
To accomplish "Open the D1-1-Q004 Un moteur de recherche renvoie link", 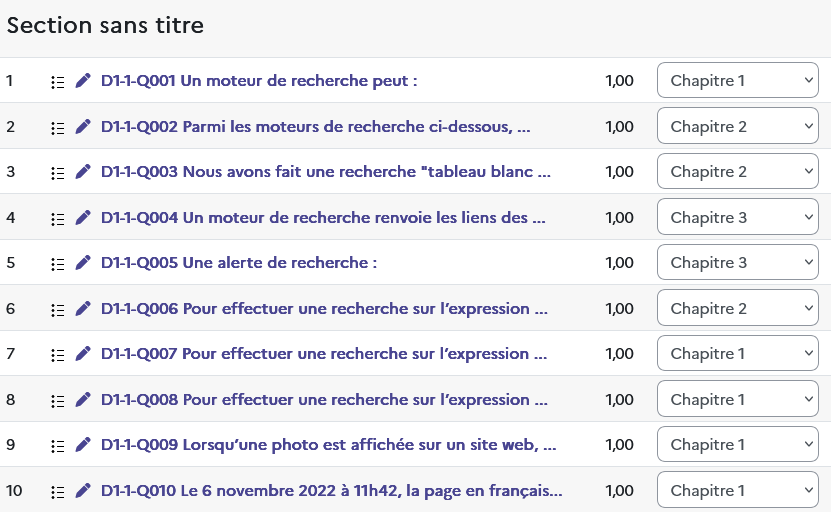I will (x=323, y=218).
